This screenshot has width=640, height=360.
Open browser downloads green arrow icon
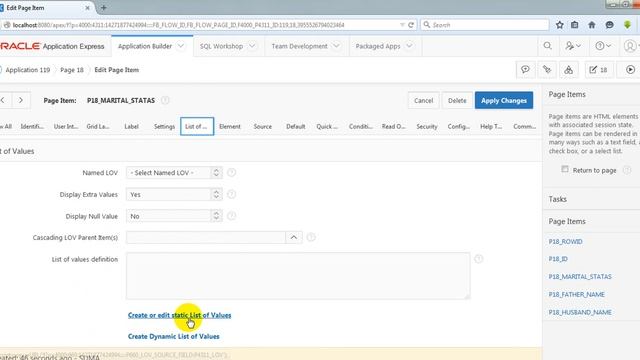[x=627, y=25]
